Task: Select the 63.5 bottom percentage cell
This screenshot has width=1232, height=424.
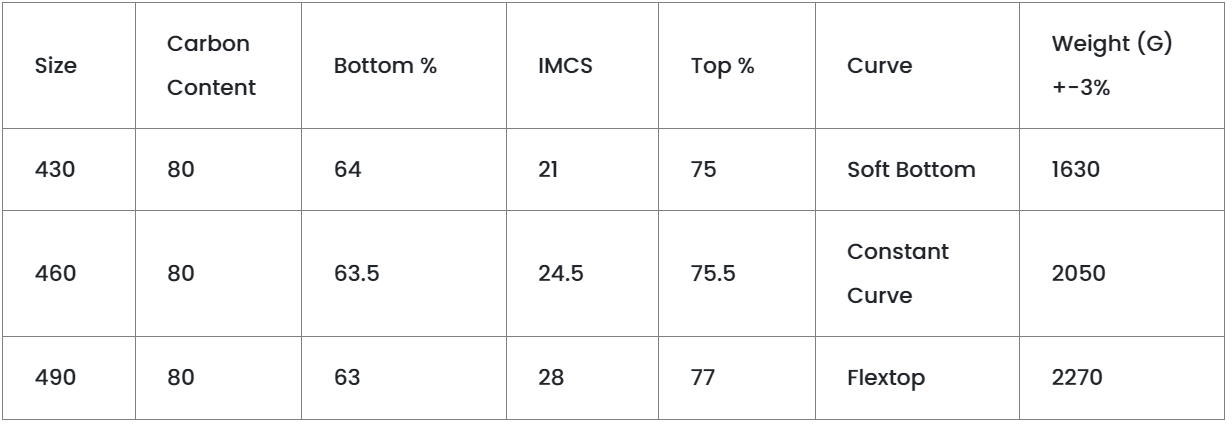Action: pyautogui.click(x=357, y=274)
